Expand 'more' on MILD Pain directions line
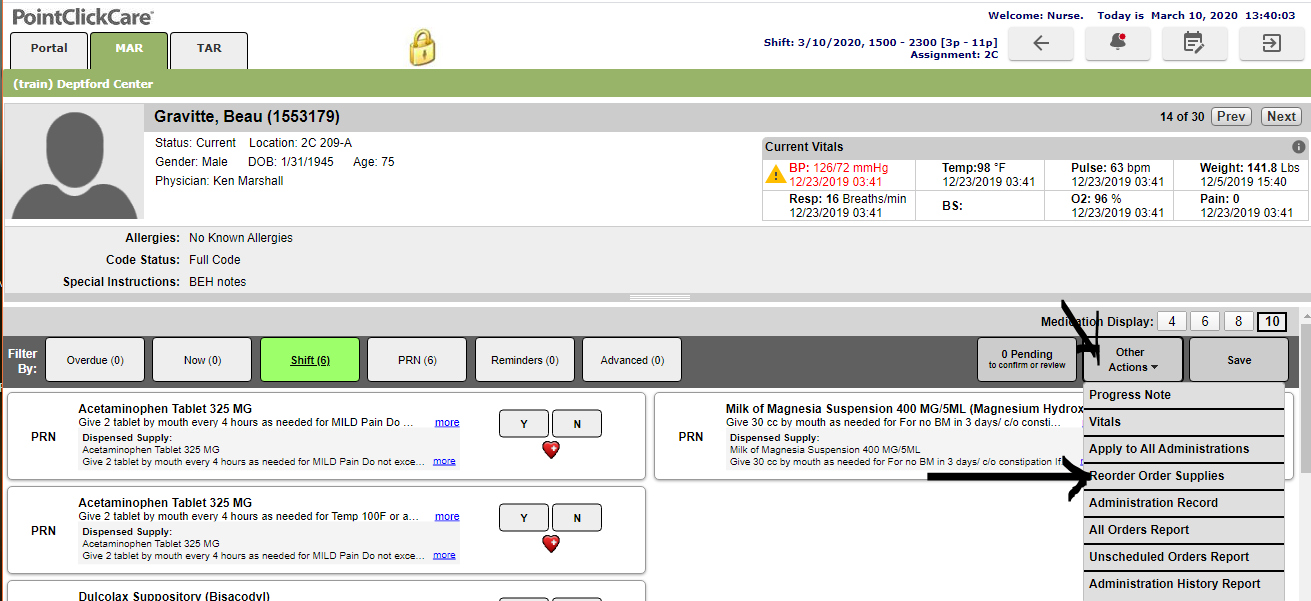1311x601 pixels. tap(447, 423)
